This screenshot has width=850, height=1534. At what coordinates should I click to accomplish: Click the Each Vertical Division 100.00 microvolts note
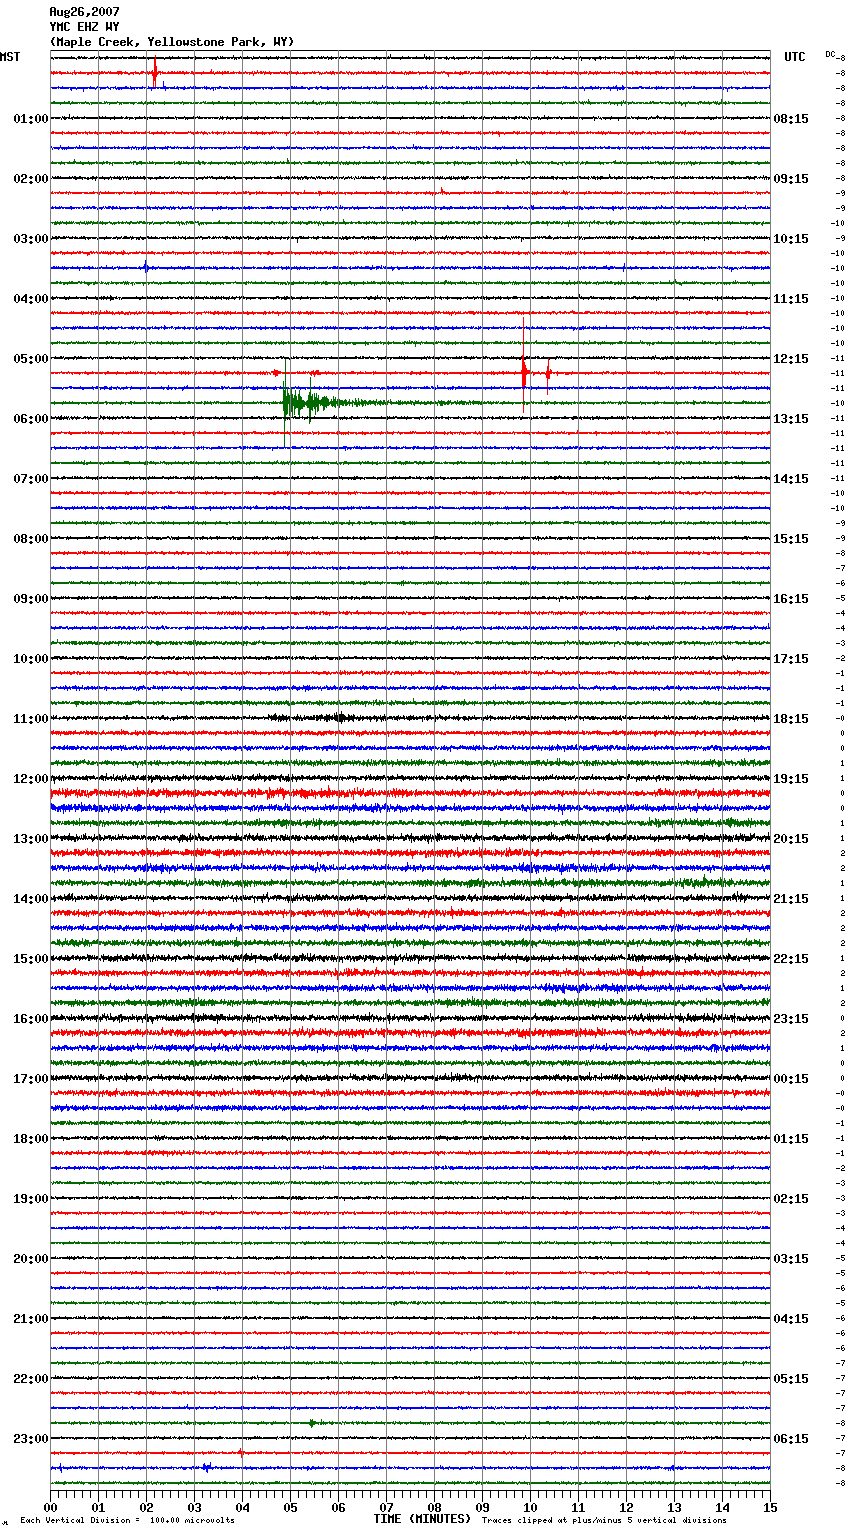click(127, 1521)
